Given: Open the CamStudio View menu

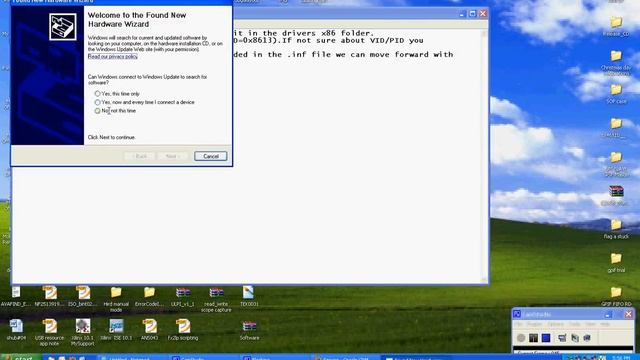Looking at the screenshot, I should tap(591, 324).
